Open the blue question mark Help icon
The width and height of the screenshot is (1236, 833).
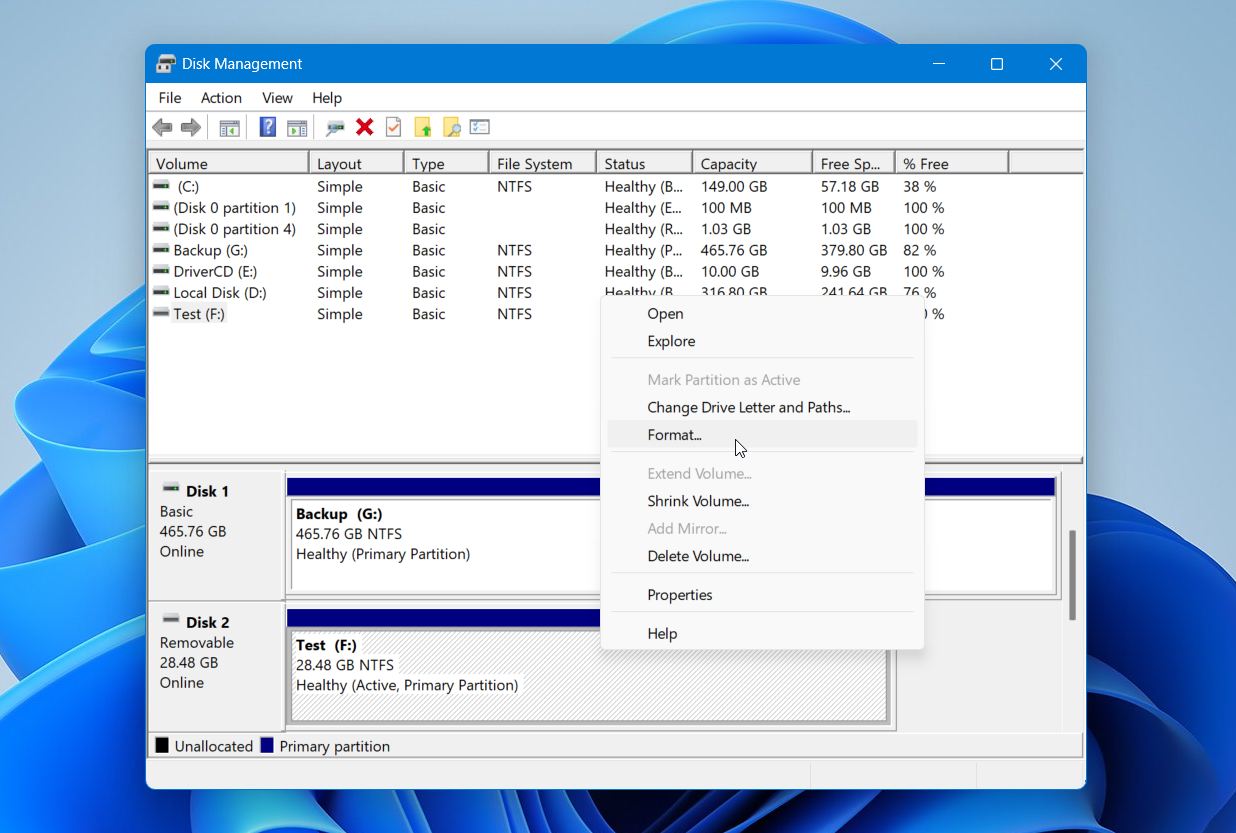coord(268,127)
